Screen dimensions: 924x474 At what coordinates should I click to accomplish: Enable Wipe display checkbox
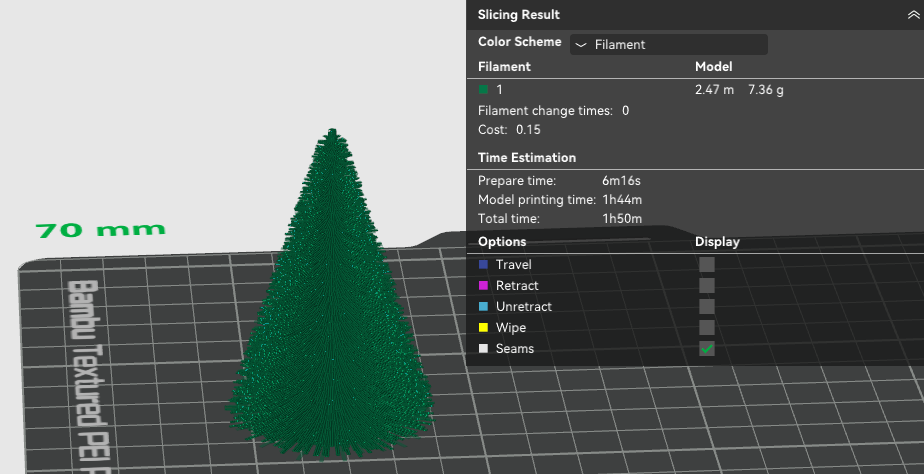(x=707, y=327)
